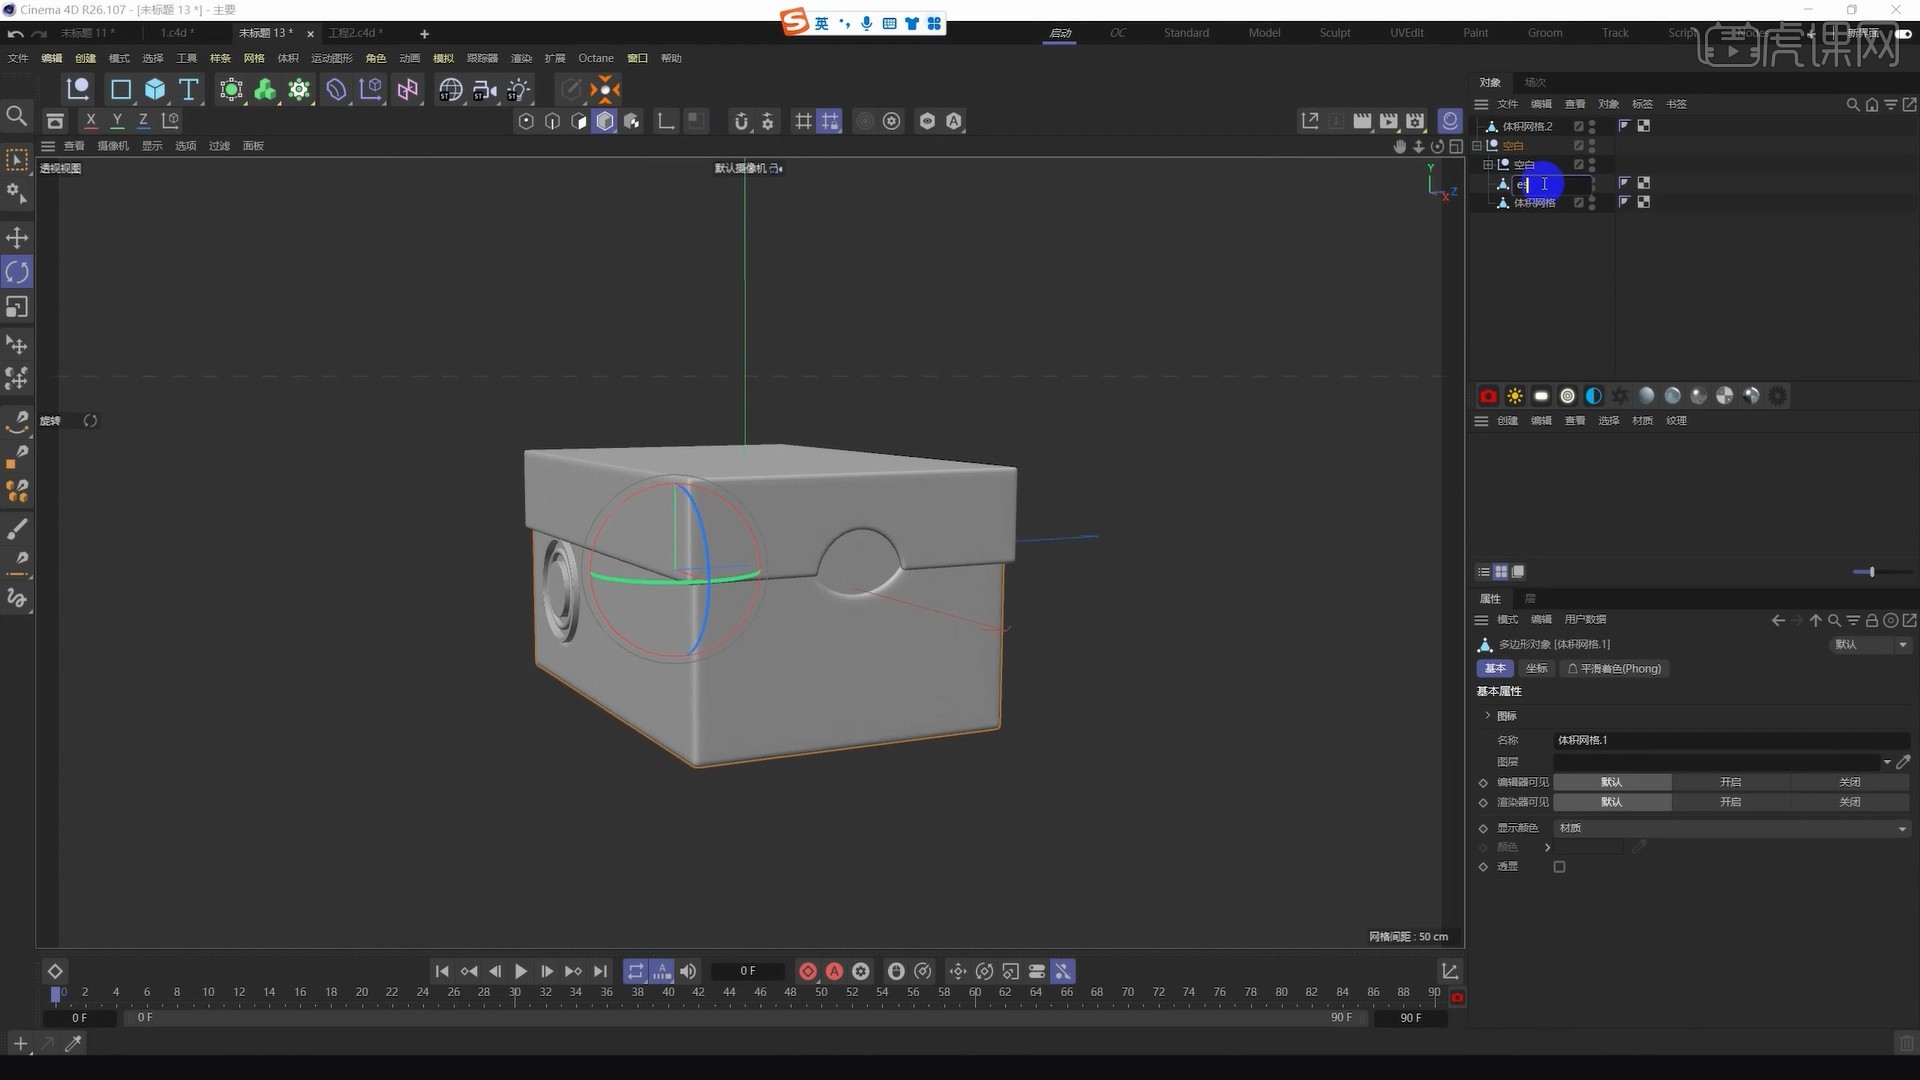The image size is (1920, 1080).
Task: Select the Move tool in the left toolbar
Action: coord(17,238)
